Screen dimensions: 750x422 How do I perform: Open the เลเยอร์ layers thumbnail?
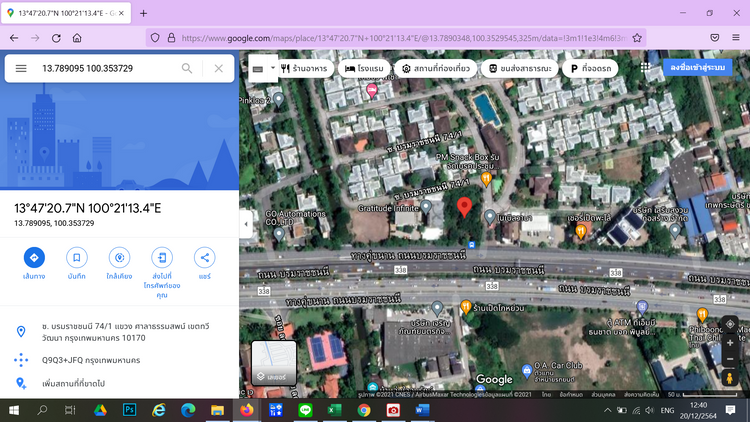tap(274, 363)
